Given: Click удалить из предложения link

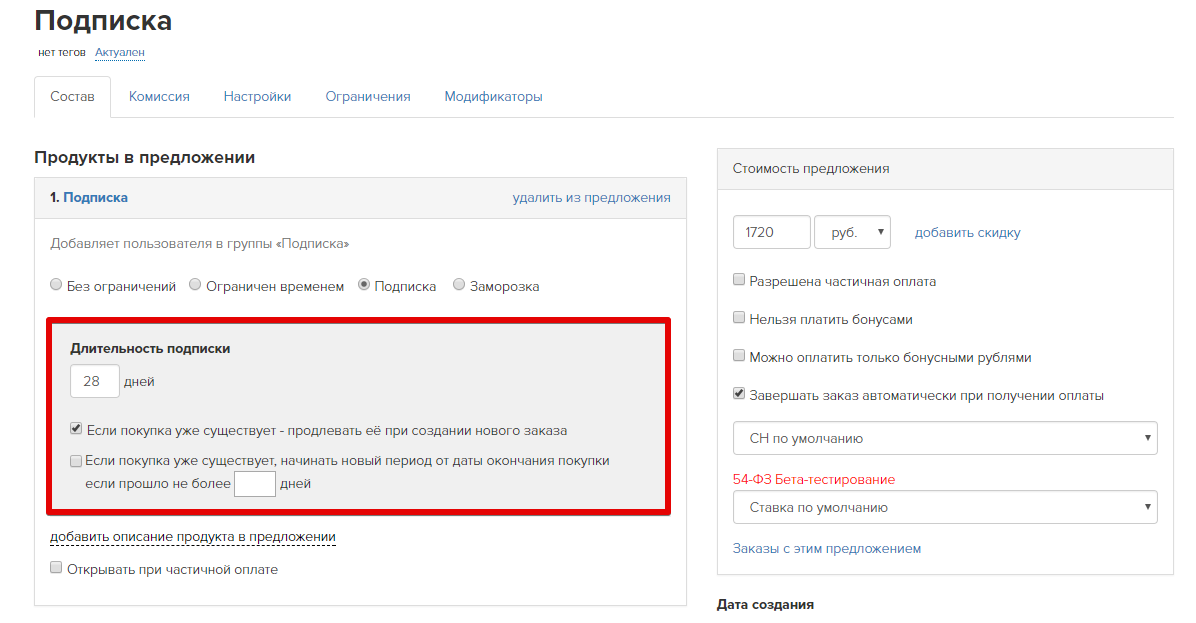Looking at the screenshot, I should click(x=591, y=197).
